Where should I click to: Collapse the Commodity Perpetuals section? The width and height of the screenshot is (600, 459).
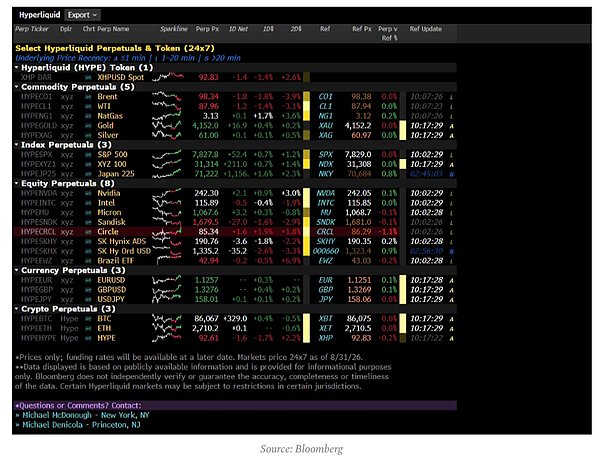pyautogui.click(x=17, y=87)
